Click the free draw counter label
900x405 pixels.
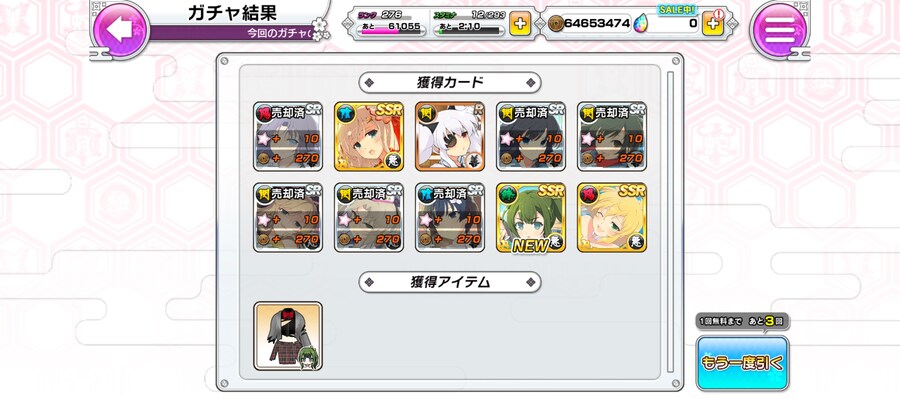point(742,321)
